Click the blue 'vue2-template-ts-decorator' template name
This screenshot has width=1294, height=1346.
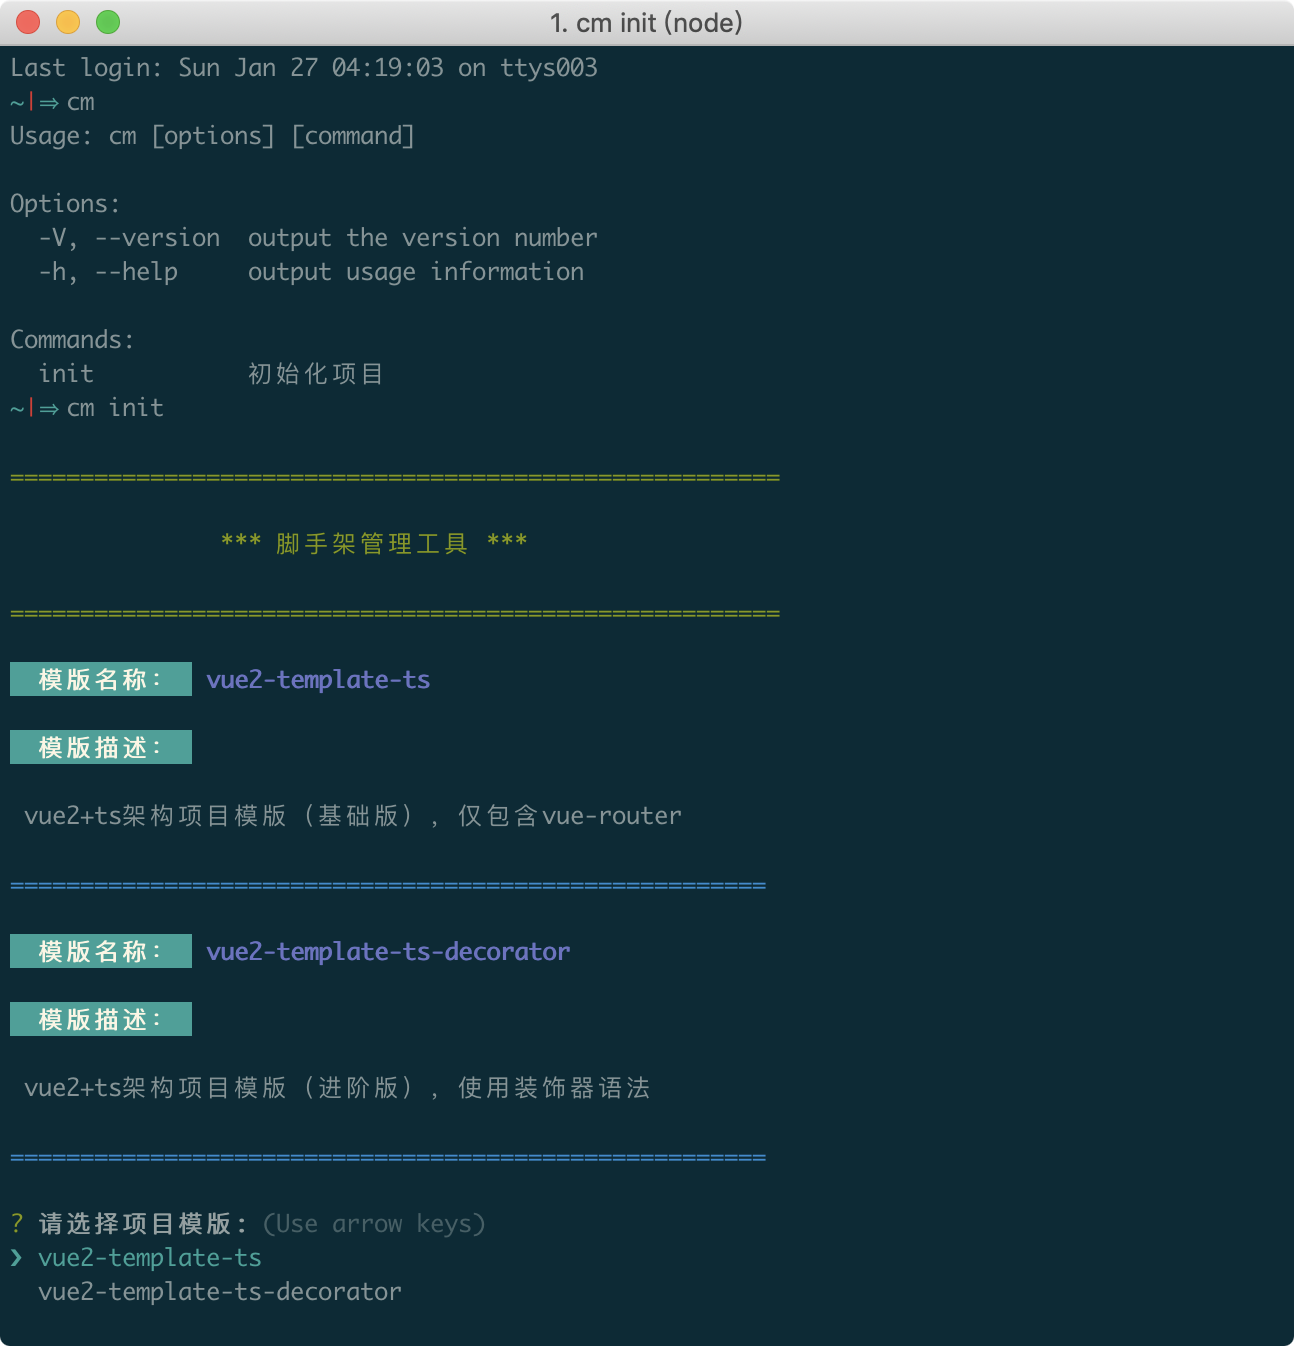388,952
